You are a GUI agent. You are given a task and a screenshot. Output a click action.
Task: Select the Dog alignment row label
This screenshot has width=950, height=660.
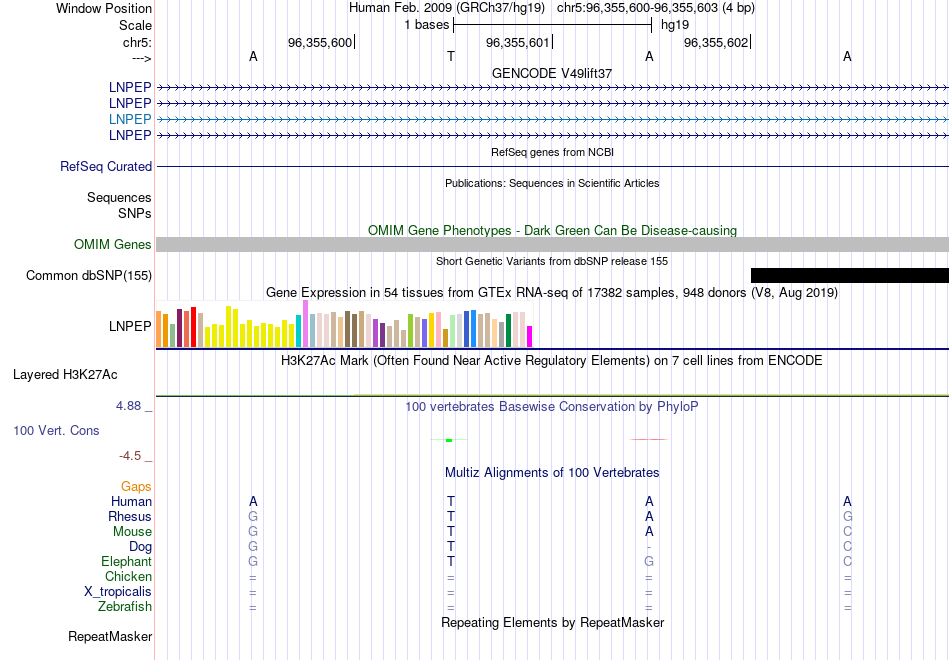[140, 547]
